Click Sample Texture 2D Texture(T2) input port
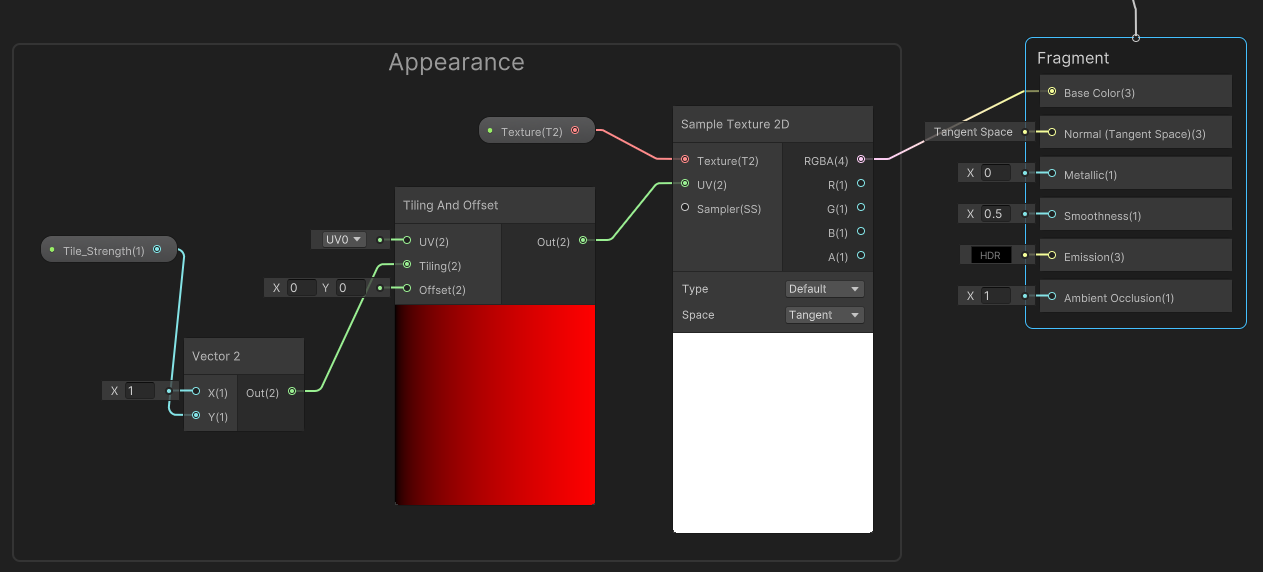The image size is (1263, 572). pyautogui.click(x=685, y=160)
